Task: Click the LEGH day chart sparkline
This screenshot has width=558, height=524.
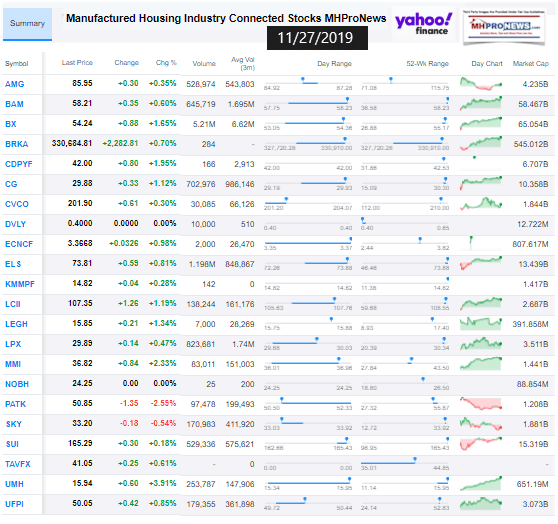Action: pyautogui.click(x=481, y=324)
